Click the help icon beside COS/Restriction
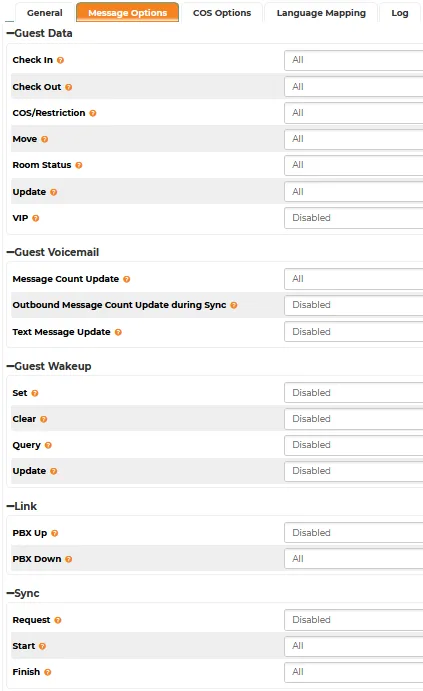The image size is (423, 691). click(x=93, y=113)
